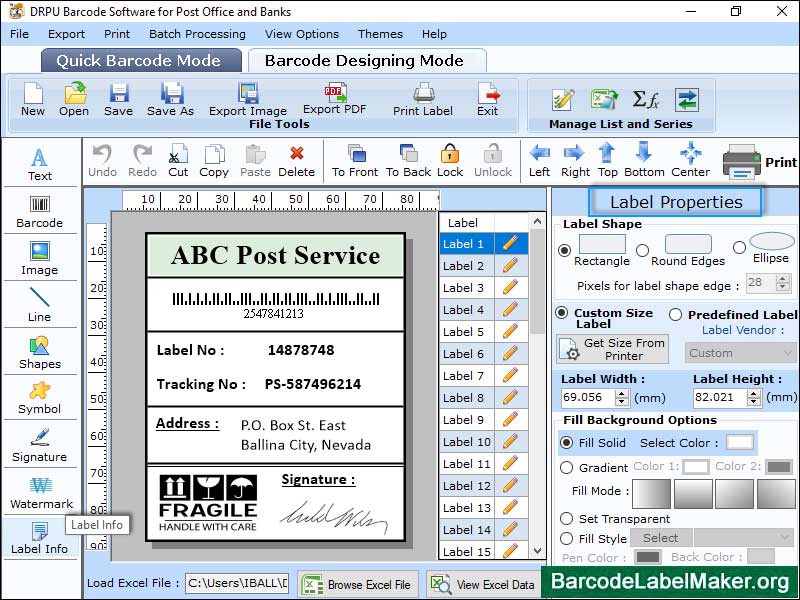Select Rectangle label shape

click(565, 251)
